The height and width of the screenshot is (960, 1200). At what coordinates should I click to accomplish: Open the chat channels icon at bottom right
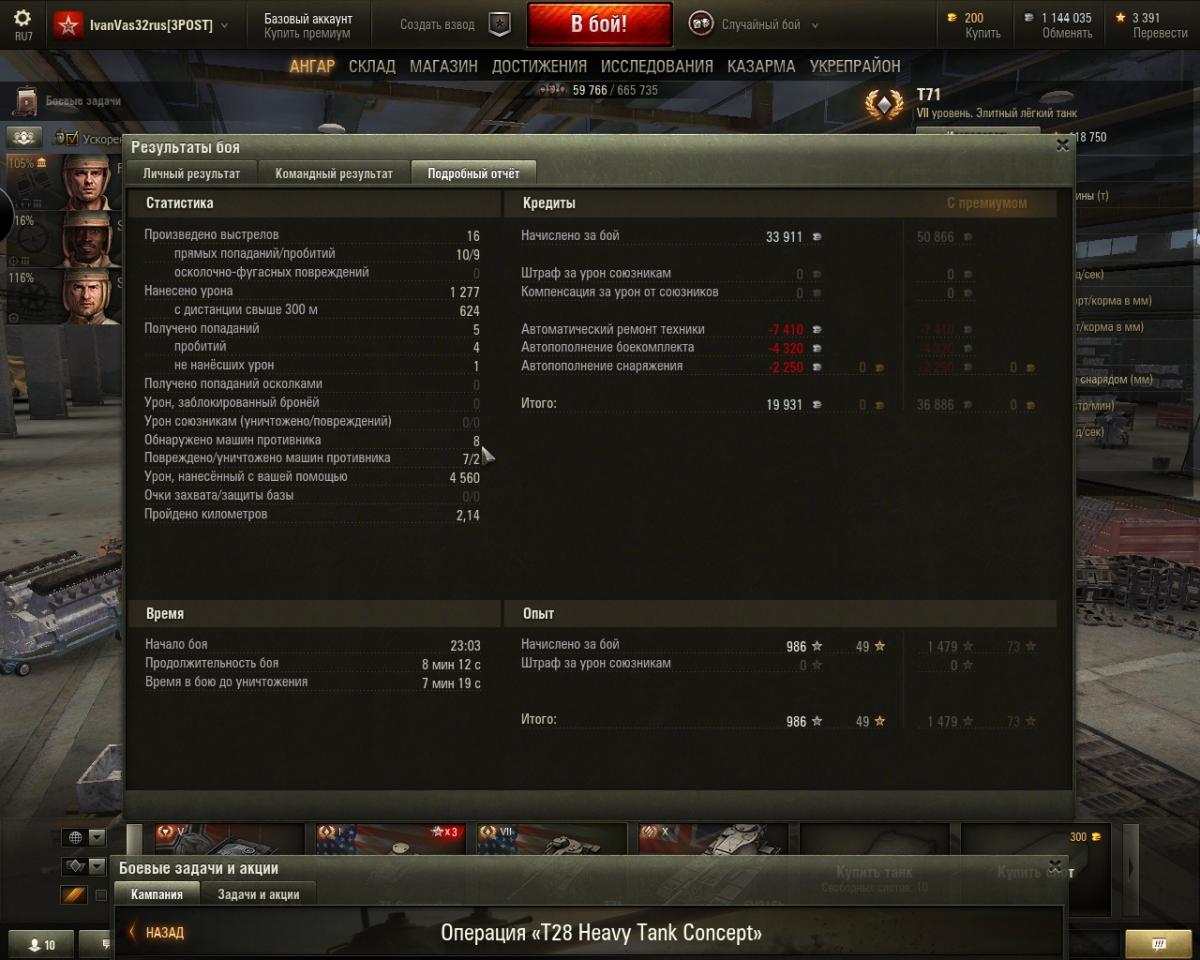pyautogui.click(x=1158, y=943)
